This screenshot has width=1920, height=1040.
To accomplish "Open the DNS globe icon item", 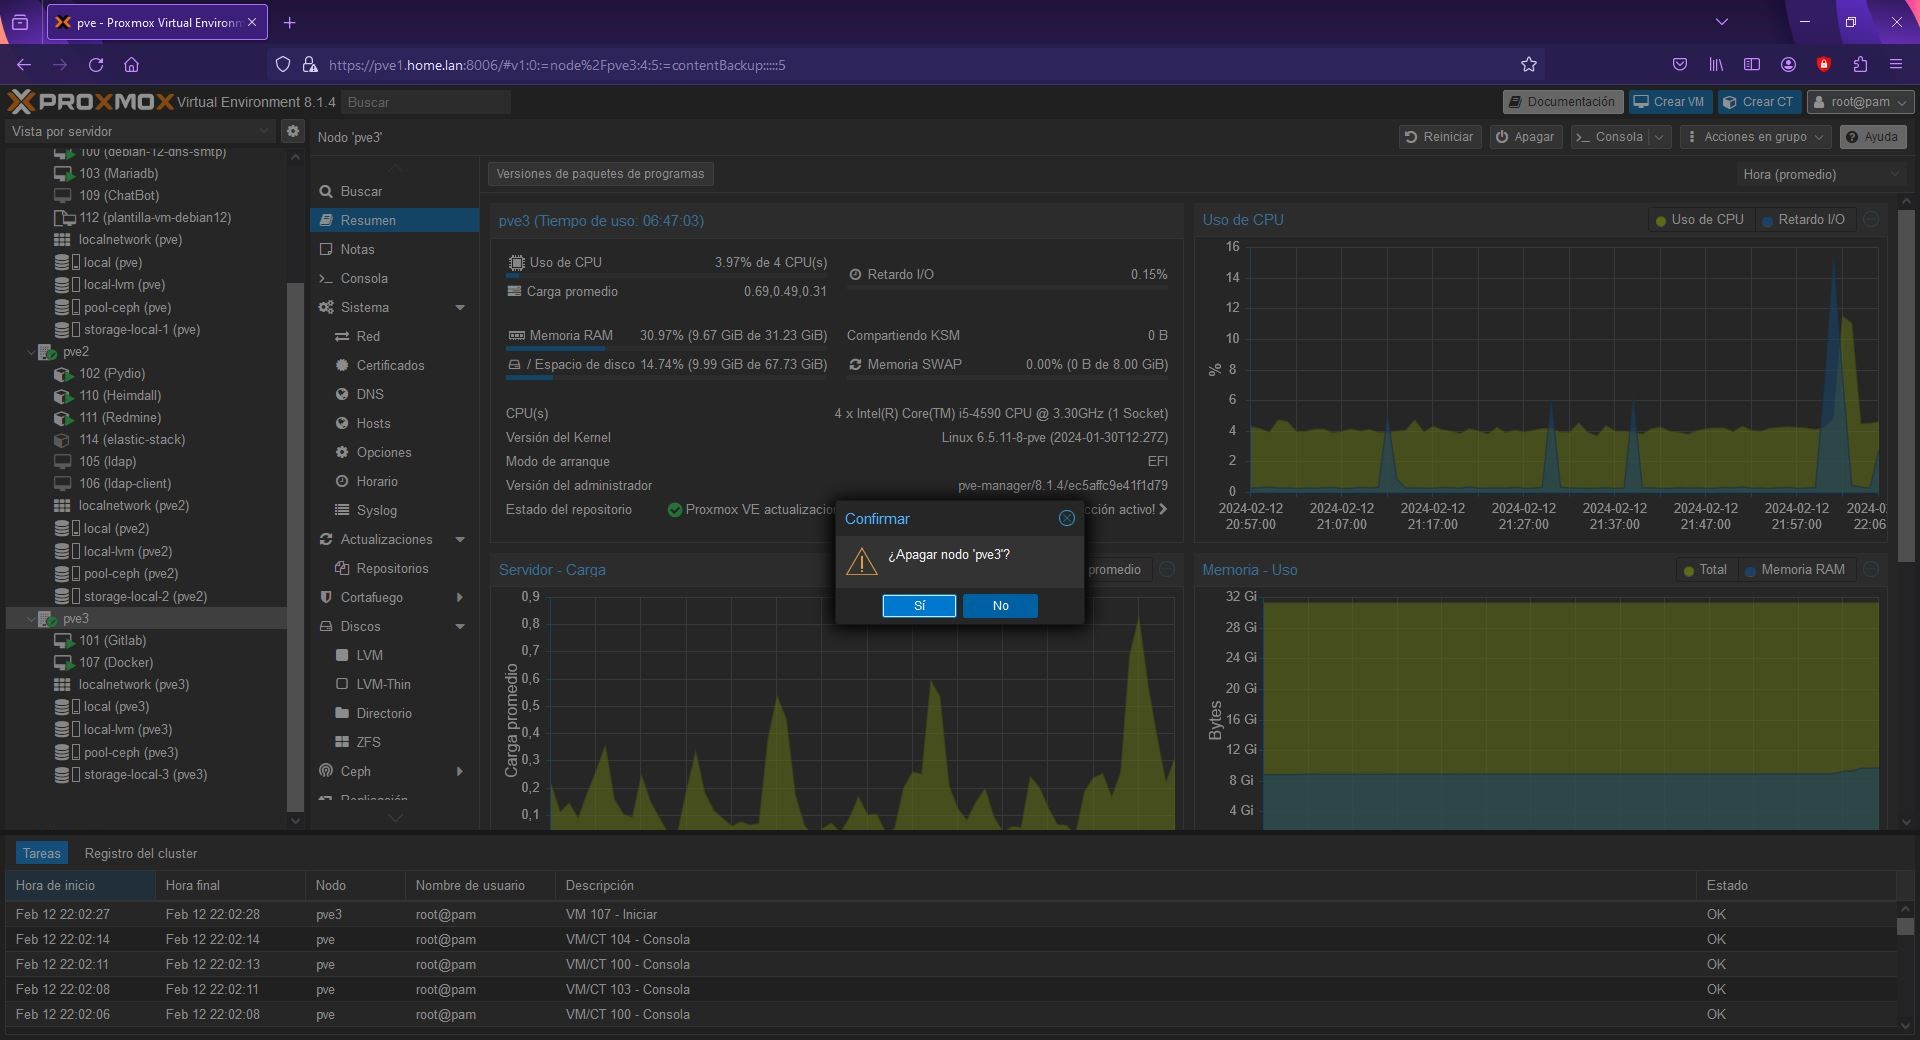I will (342, 394).
